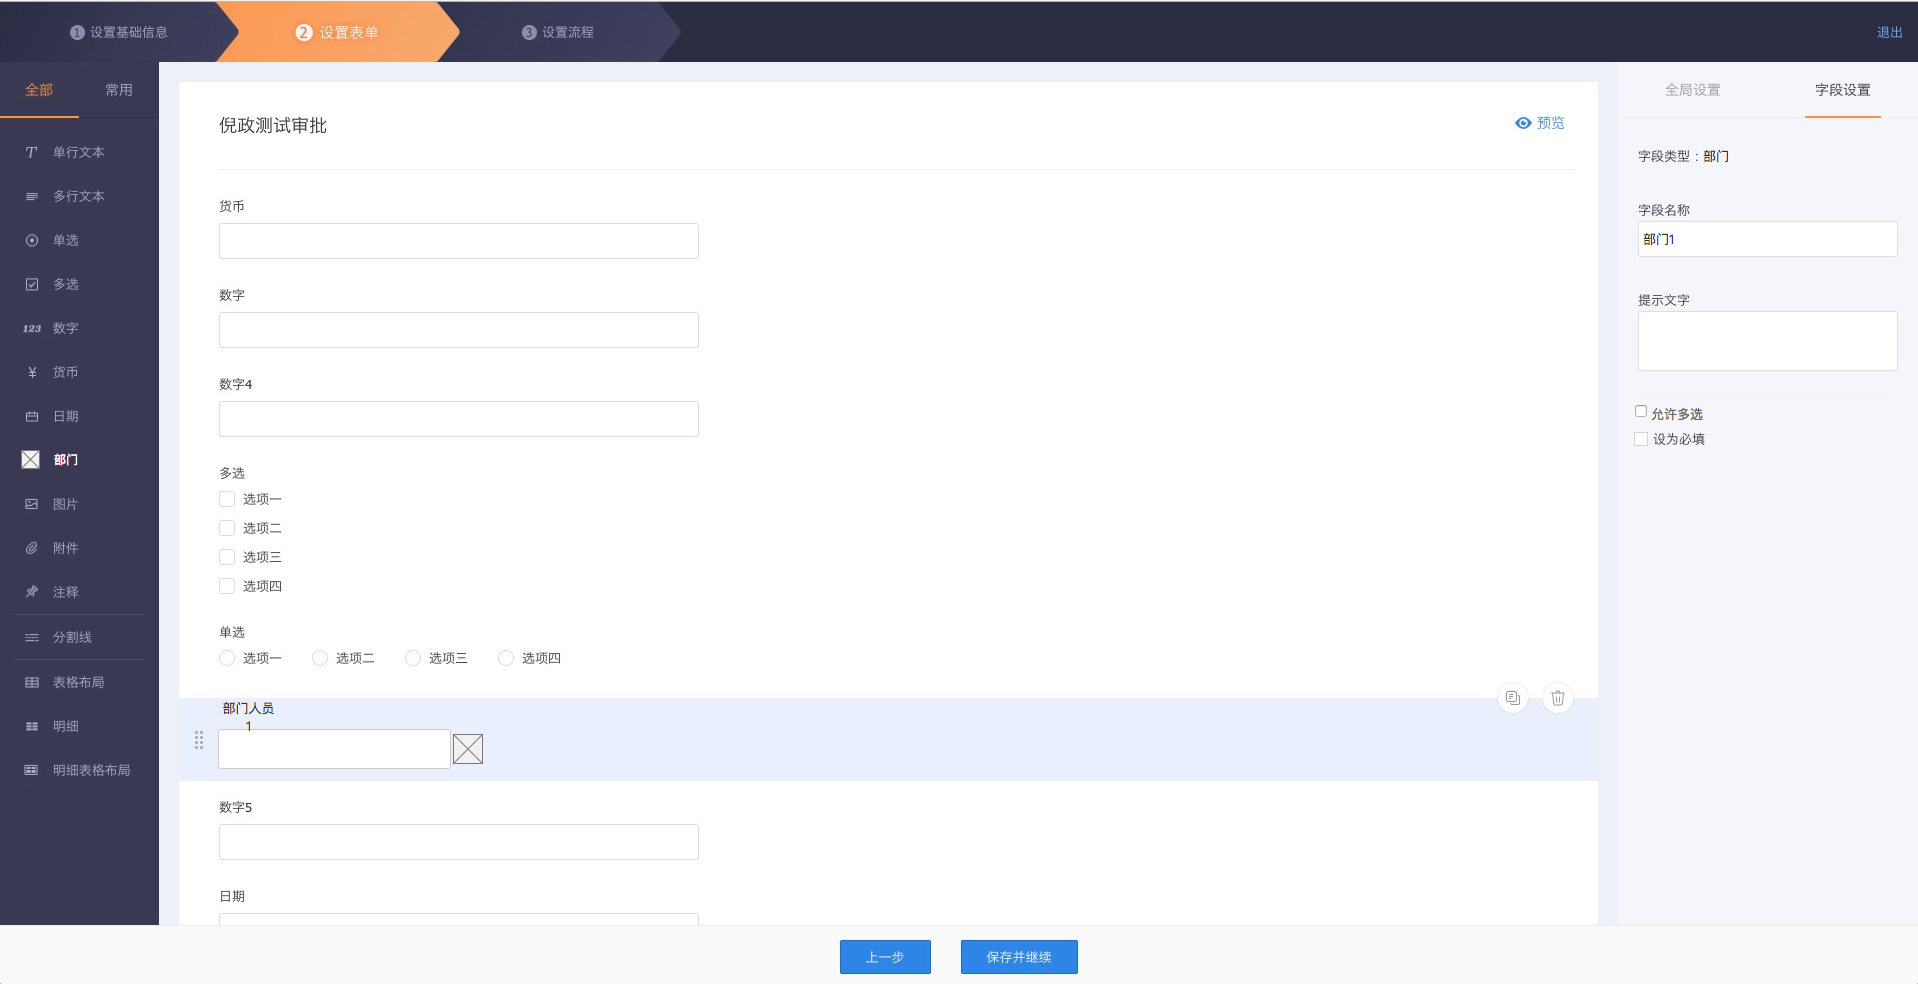Click the drag handle of 部门人员 row
The image size is (1918, 984).
pyautogui.click(x=199, y=740)
